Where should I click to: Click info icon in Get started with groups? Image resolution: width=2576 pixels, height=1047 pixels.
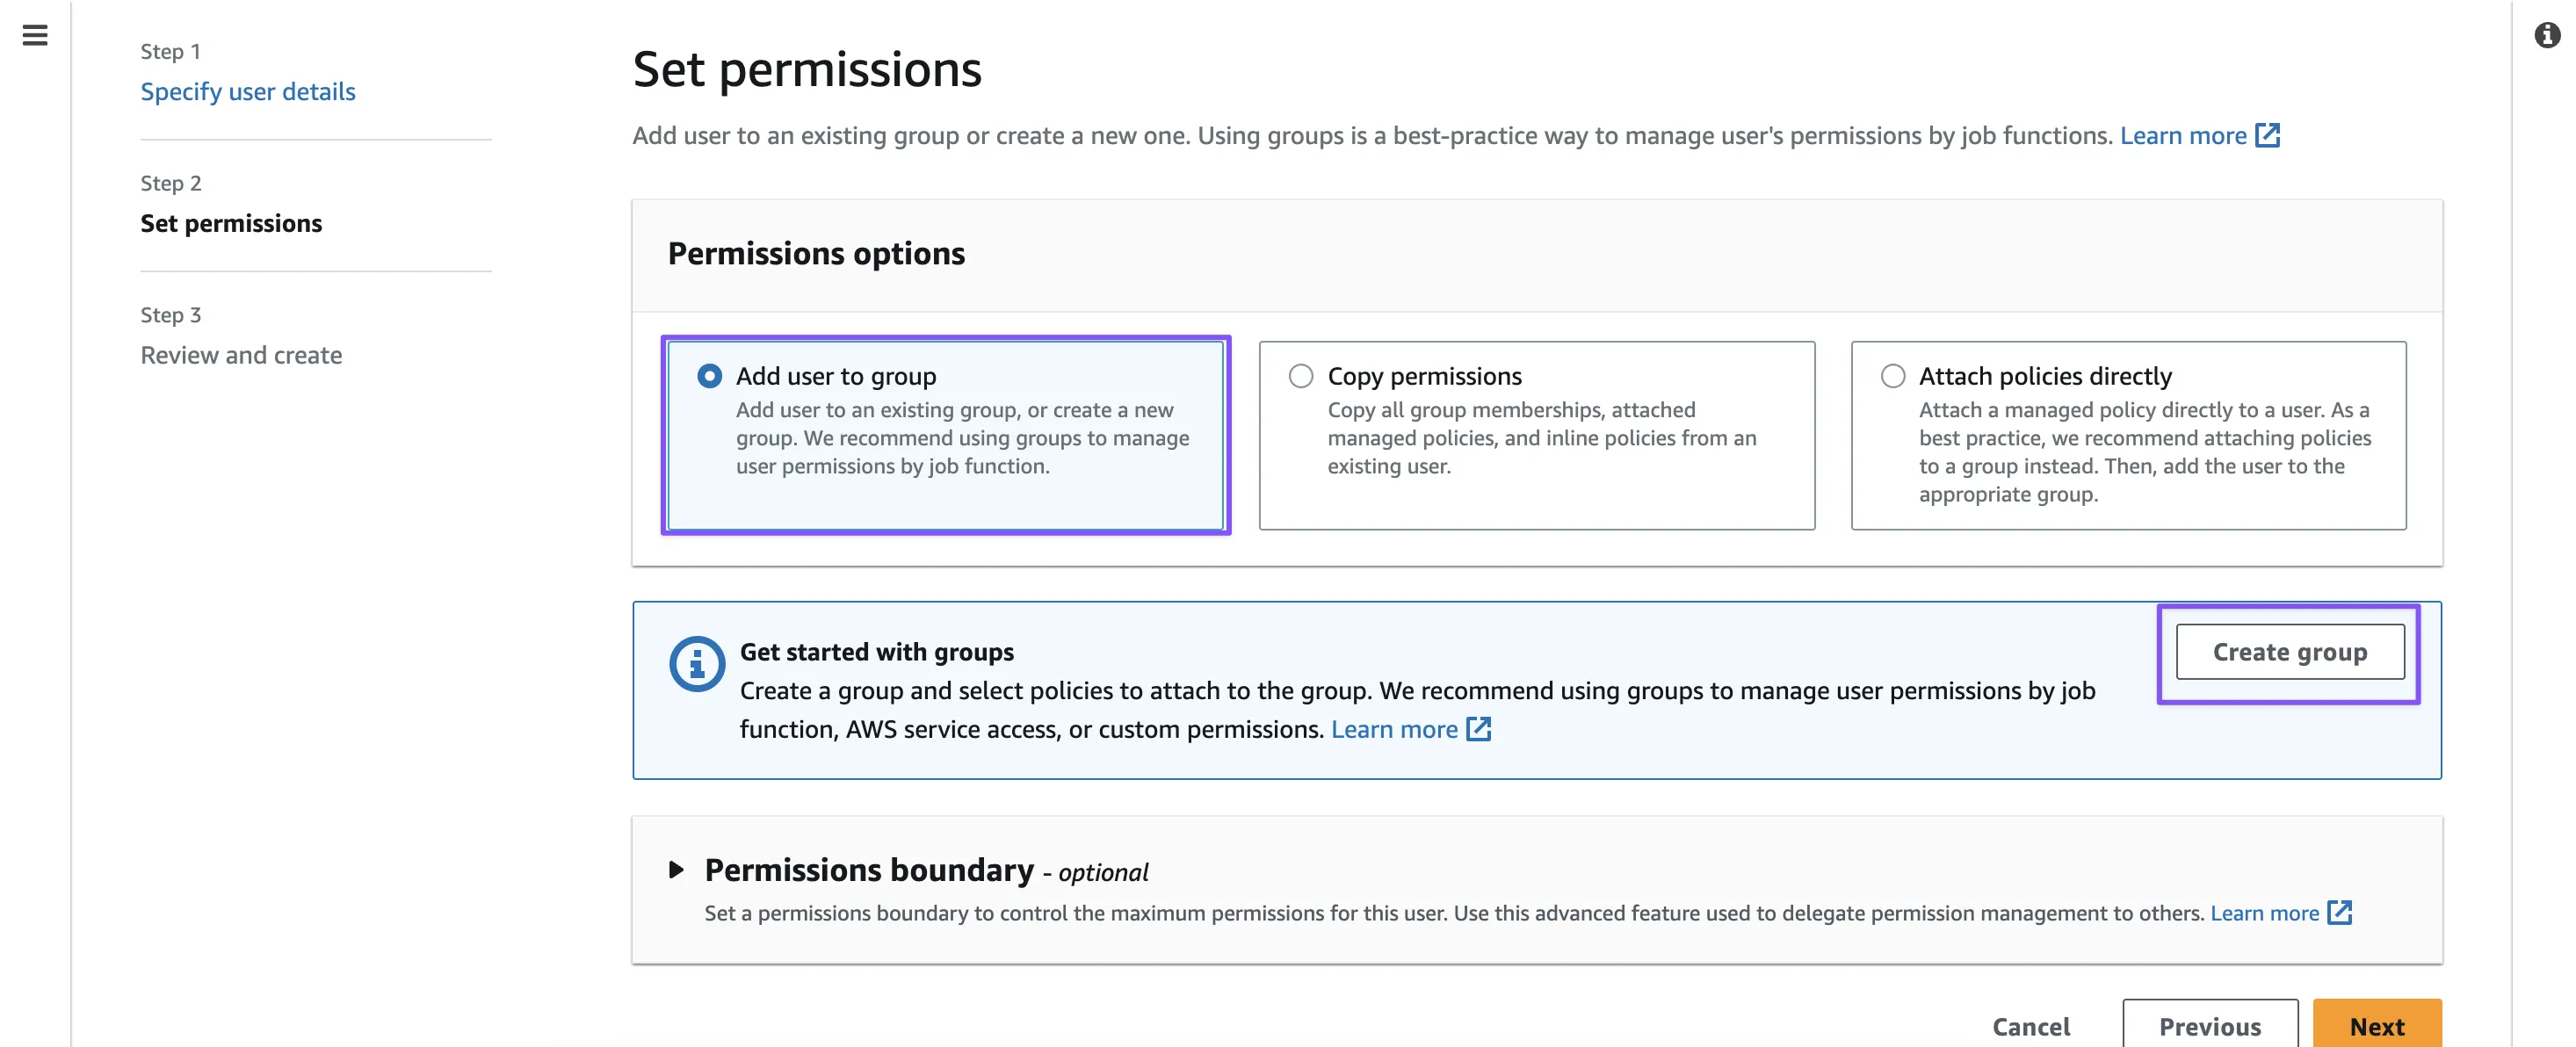point(696,664)
